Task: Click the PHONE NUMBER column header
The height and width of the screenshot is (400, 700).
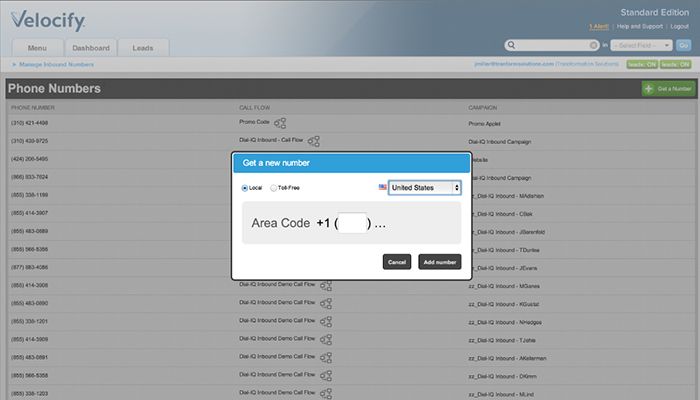Action: [x=33, y=108]
